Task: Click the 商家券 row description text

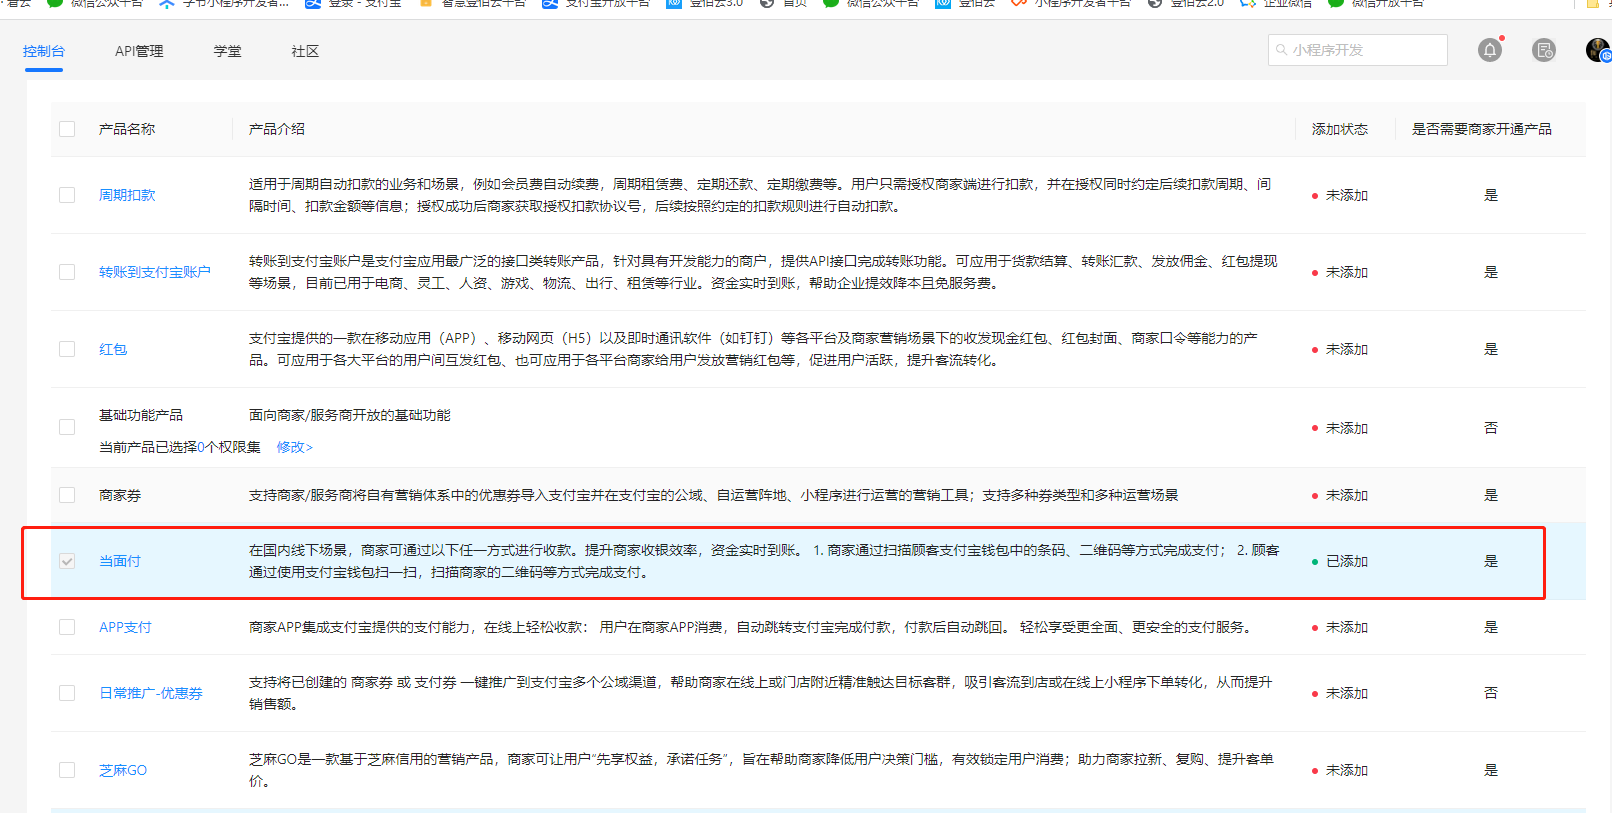Action: tap(714, 495)
